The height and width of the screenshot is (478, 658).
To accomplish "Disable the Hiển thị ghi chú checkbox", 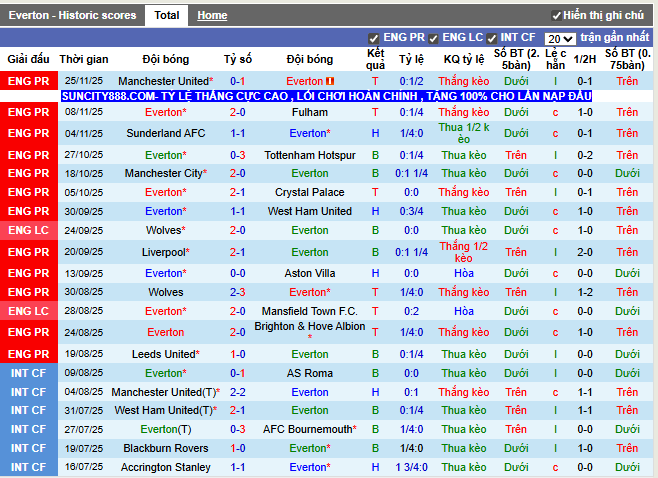I will [x=557, y=16].
